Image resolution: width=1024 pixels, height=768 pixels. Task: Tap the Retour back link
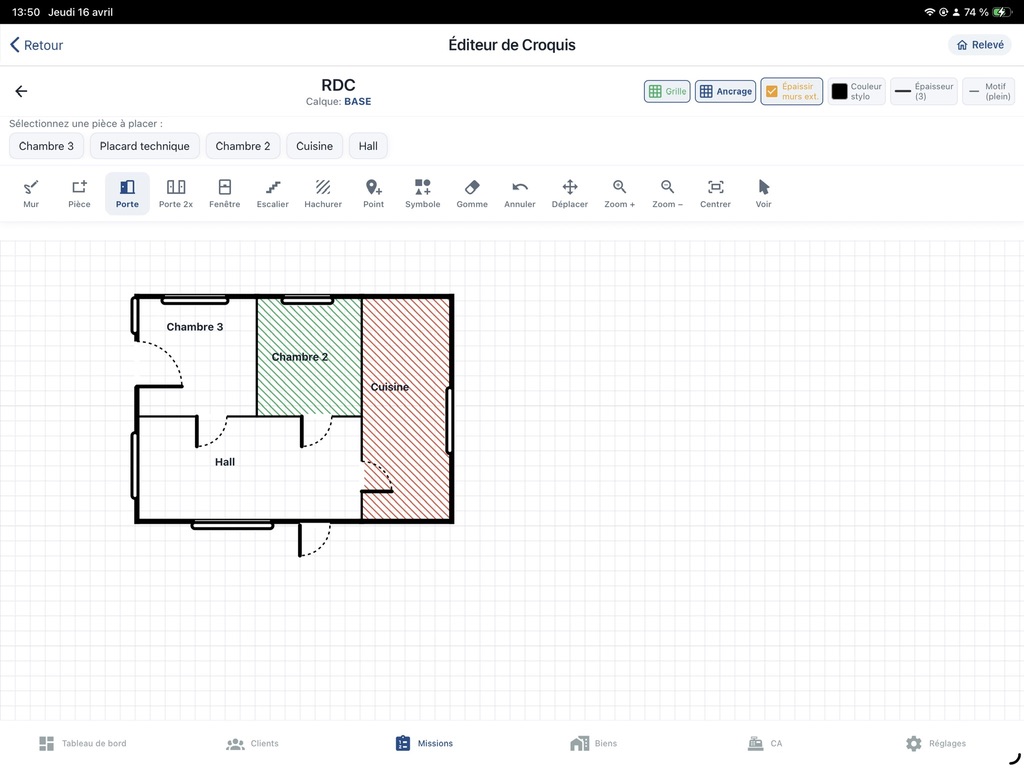click(36, 45)
